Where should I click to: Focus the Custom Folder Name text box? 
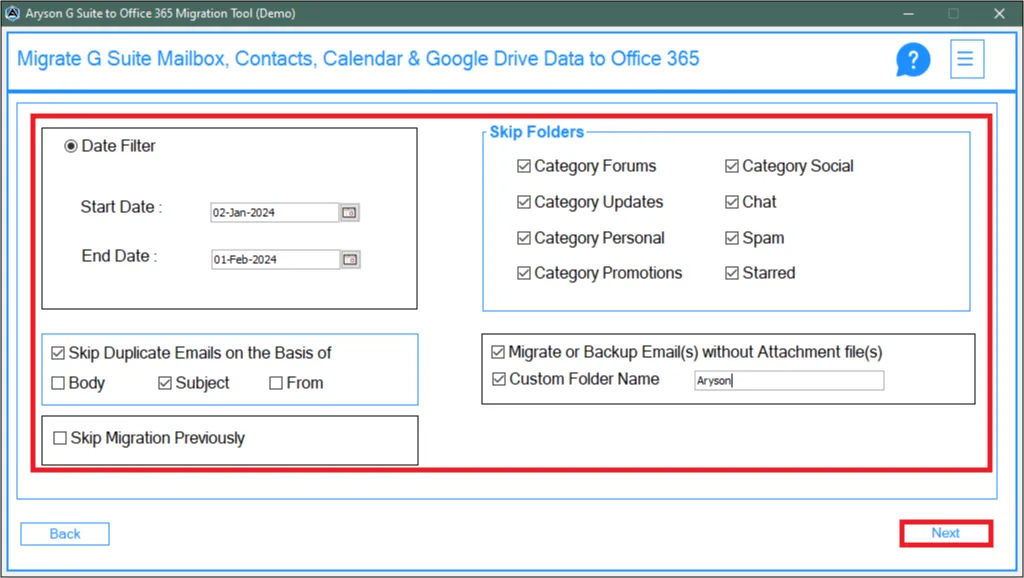pos(789,381)
